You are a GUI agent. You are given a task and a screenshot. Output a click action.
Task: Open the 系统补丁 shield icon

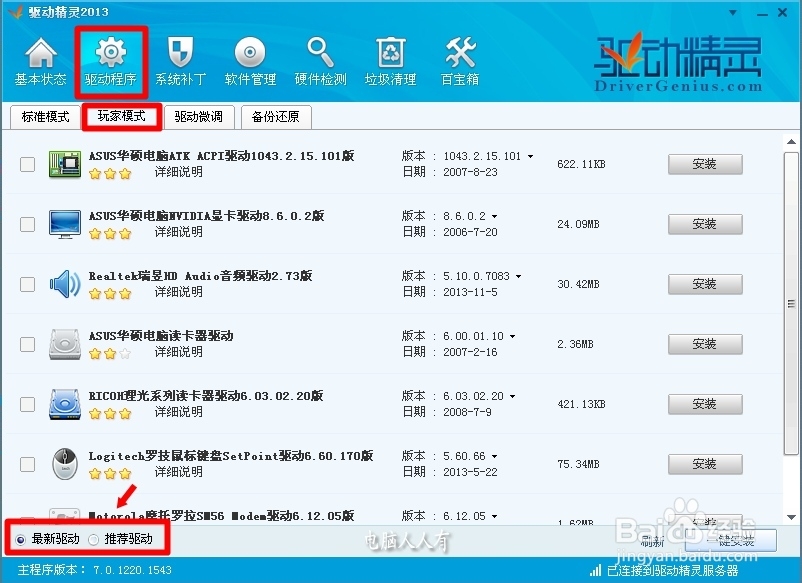click(181, 62)
